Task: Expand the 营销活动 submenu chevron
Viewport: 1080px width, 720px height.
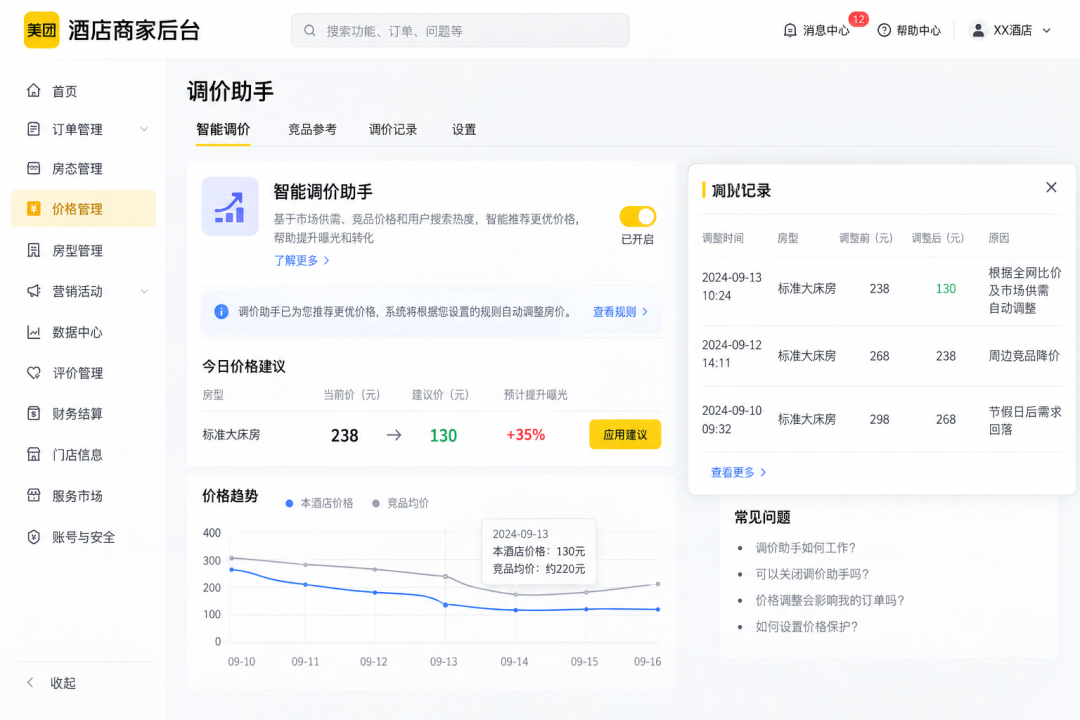Action: coord(144,291)
